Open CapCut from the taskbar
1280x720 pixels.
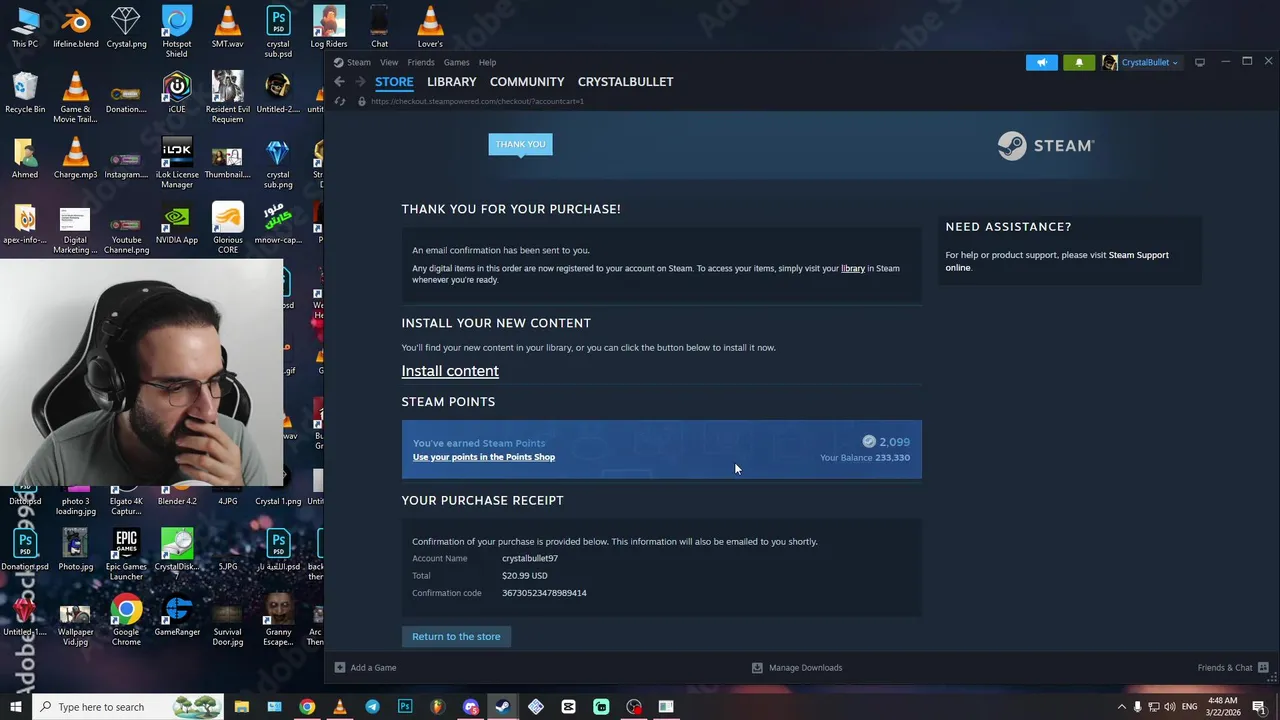568,707
